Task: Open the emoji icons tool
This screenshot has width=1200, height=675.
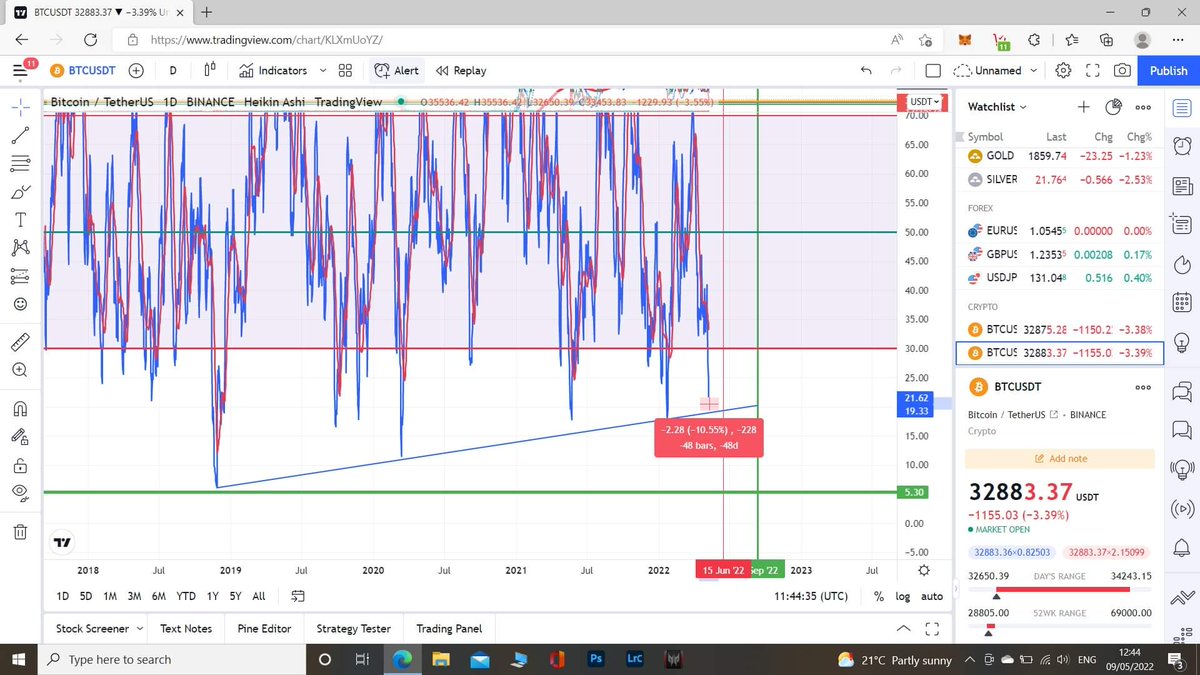Action: pyautogui.click(x=21, y=303)
